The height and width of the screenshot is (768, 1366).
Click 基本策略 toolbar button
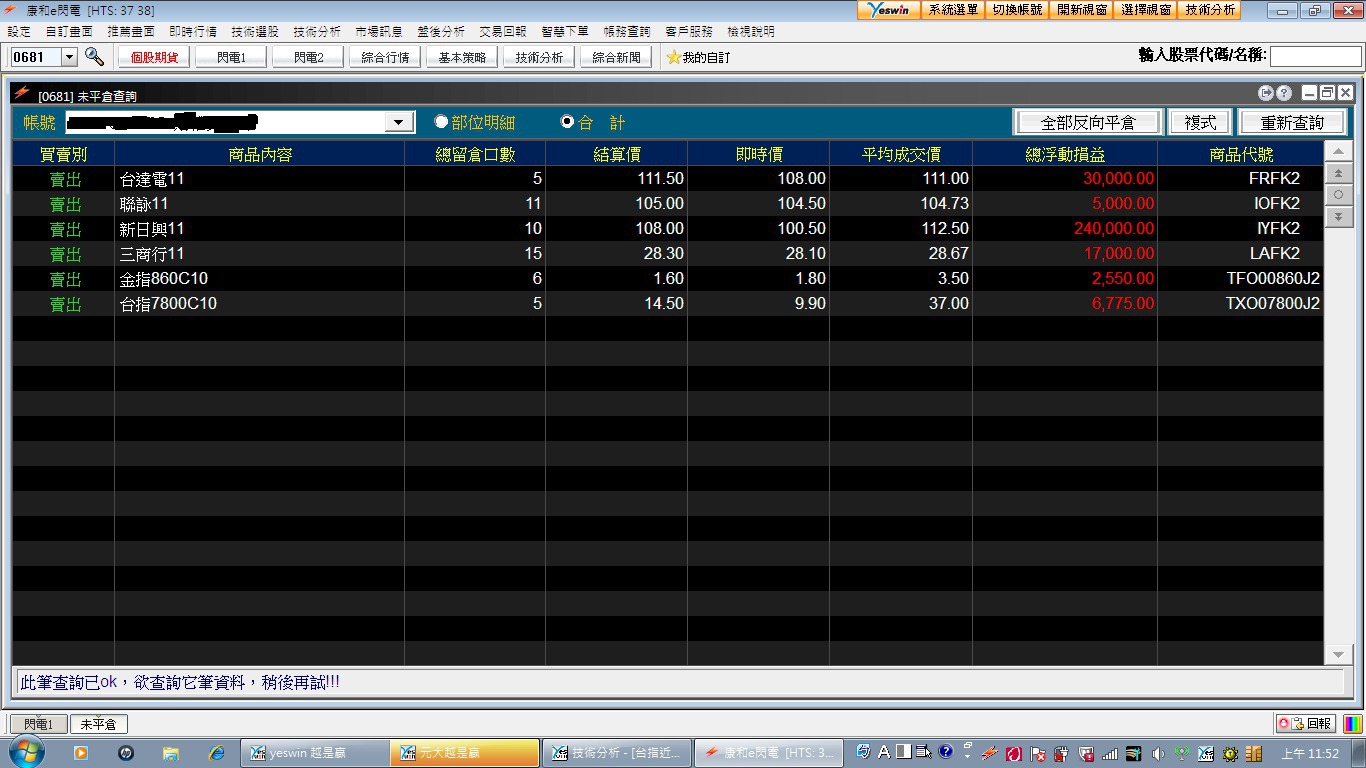point(462,57)
